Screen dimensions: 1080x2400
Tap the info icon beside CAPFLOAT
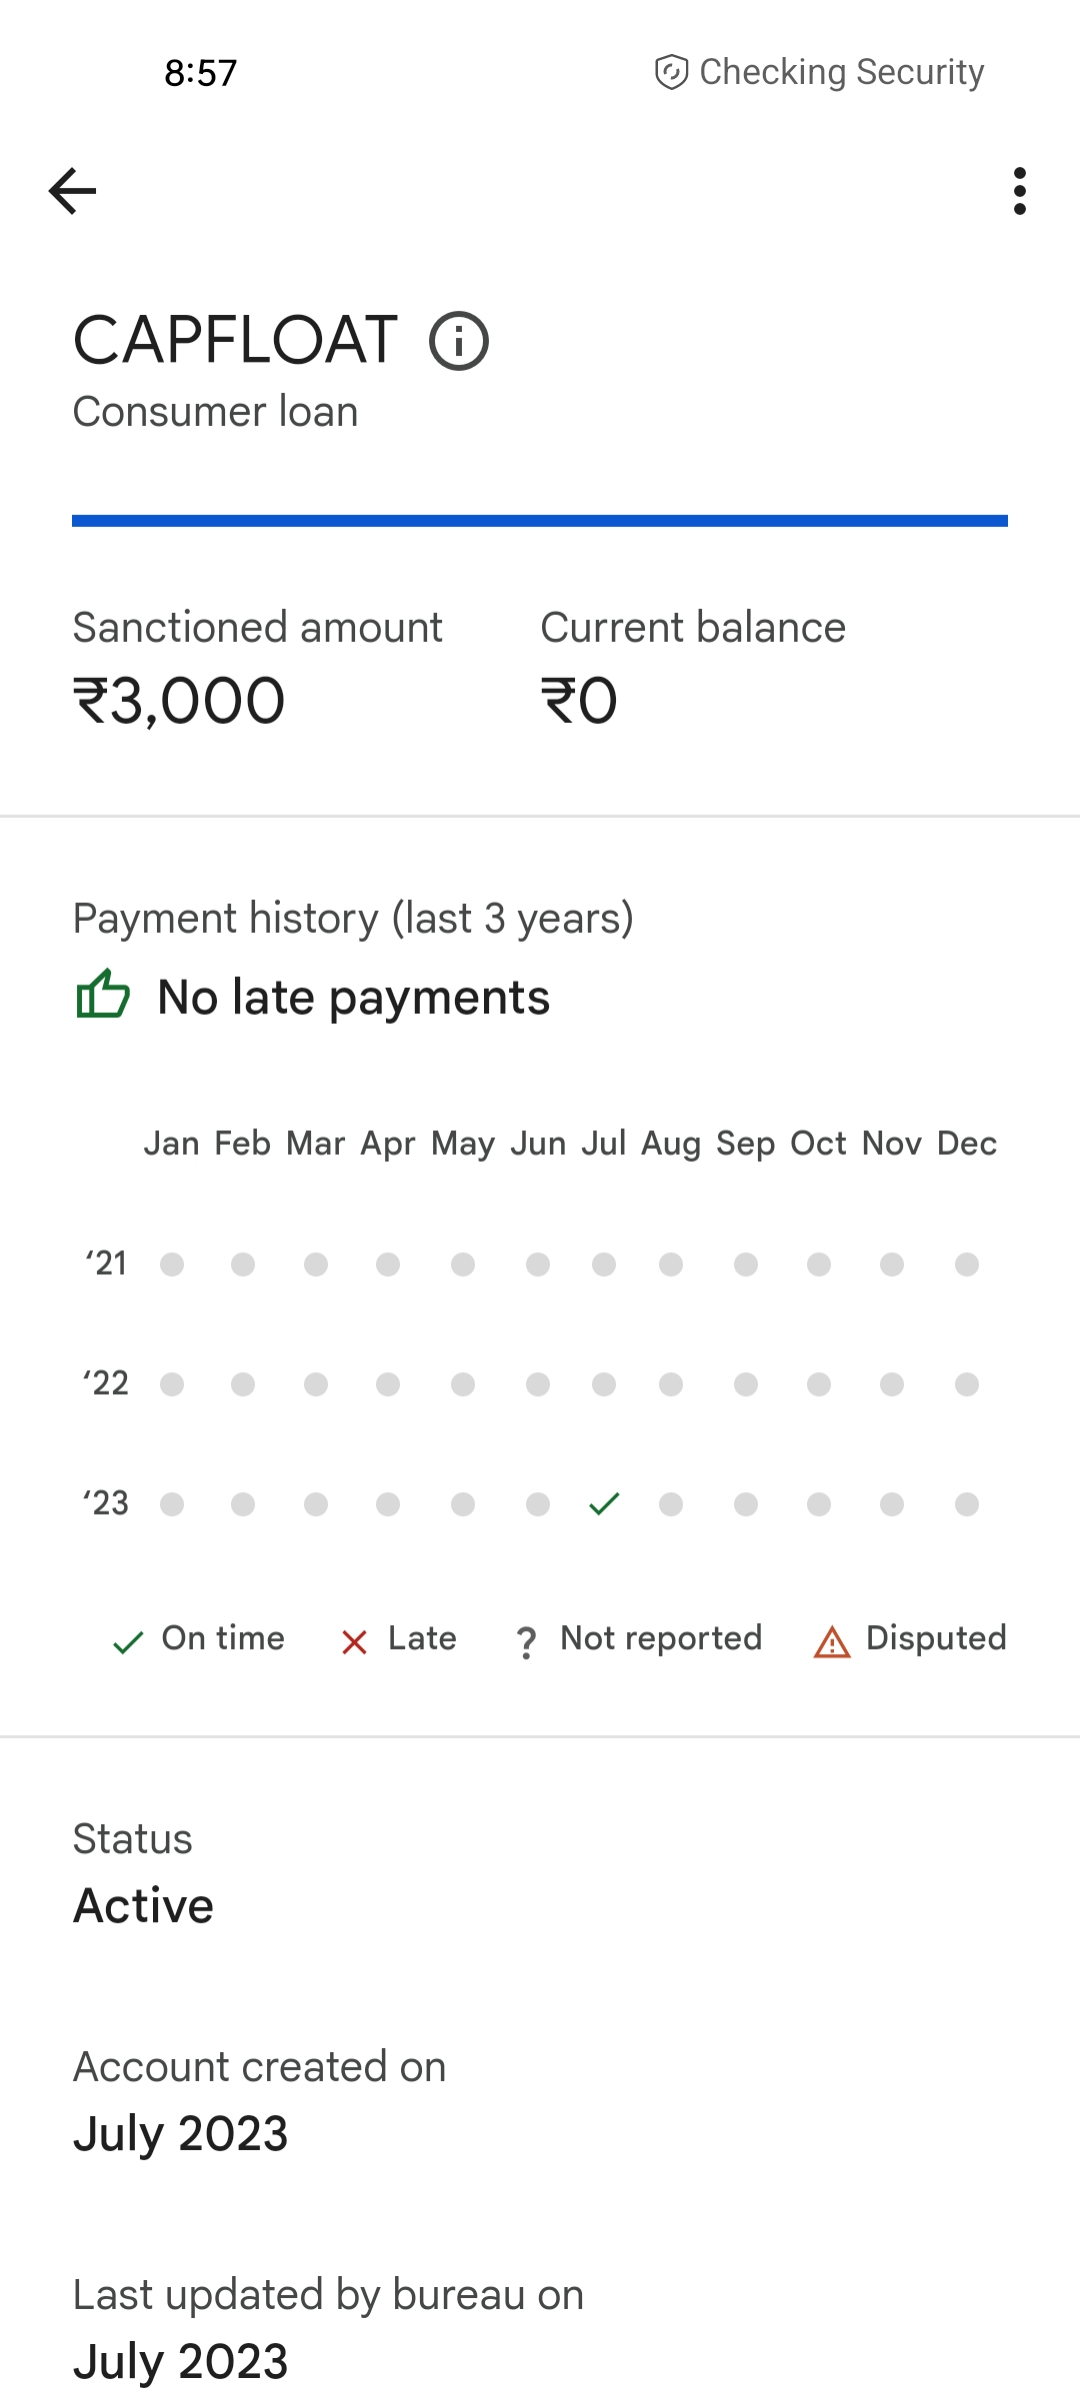click(x=459, y=341)
